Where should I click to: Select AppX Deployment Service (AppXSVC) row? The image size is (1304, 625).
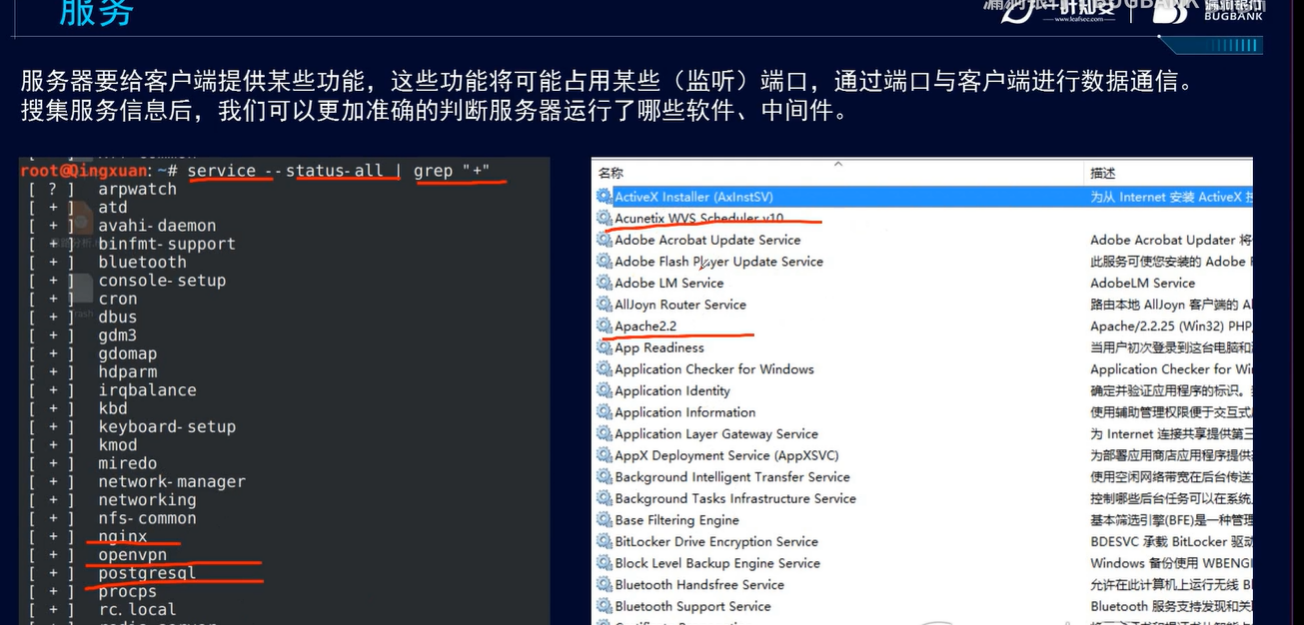click(922, 455)
